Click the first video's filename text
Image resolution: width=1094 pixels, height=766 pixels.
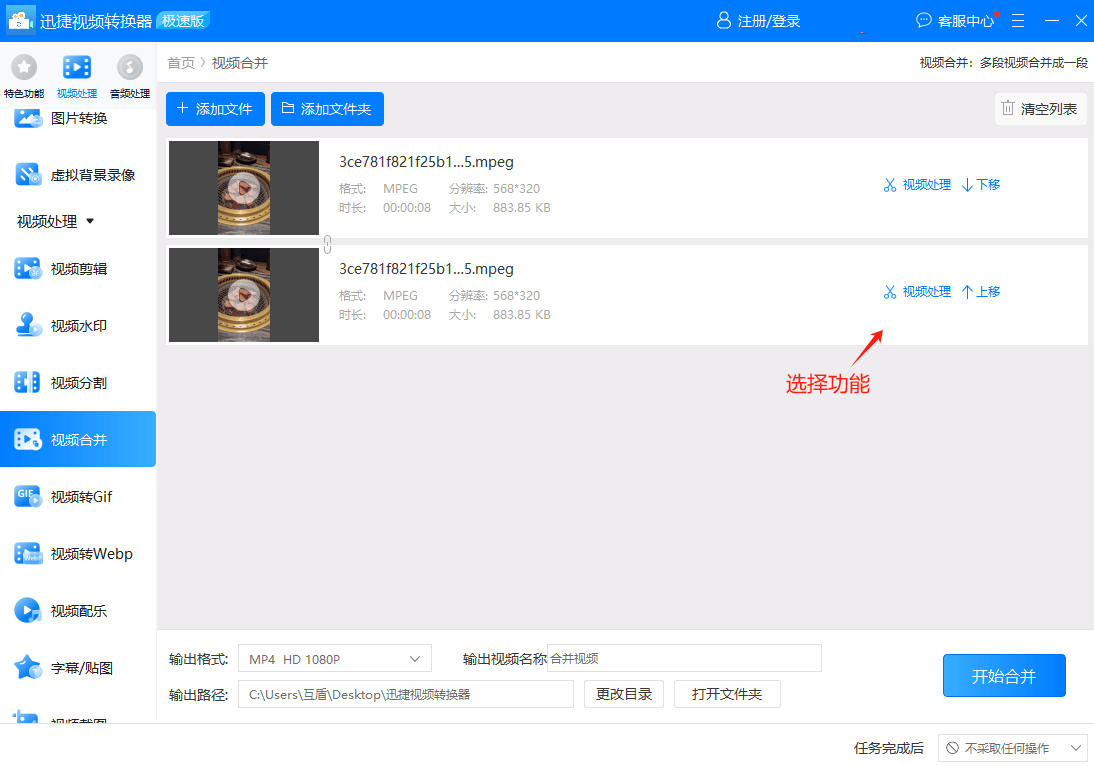pyautogui.click(x=426, y=162)
